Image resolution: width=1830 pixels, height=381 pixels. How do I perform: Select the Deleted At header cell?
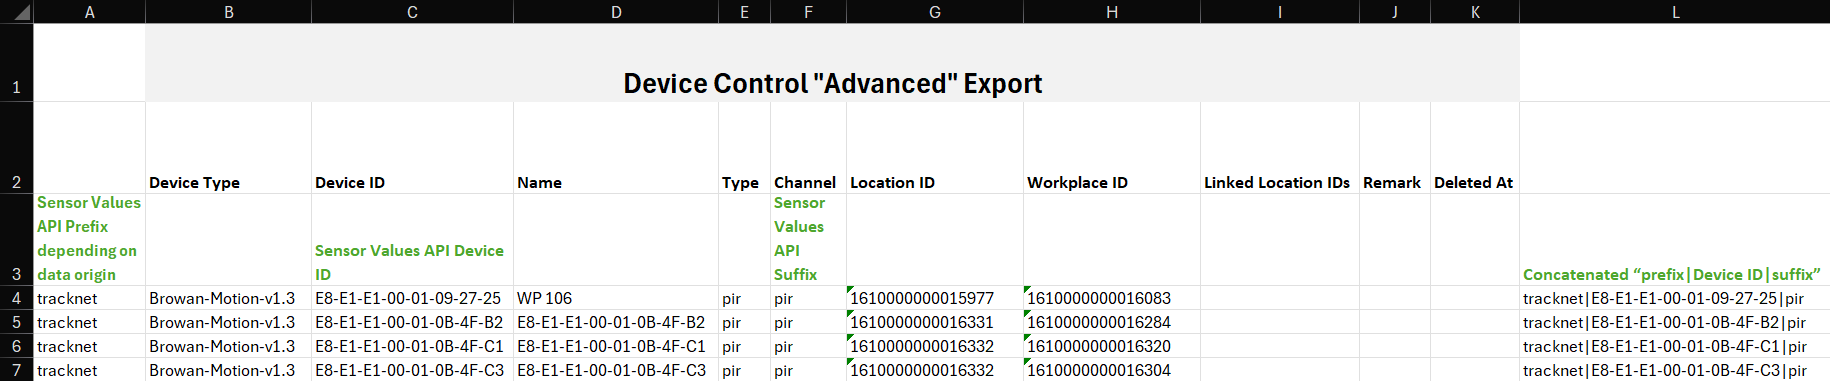click(x=1475, y=148)
